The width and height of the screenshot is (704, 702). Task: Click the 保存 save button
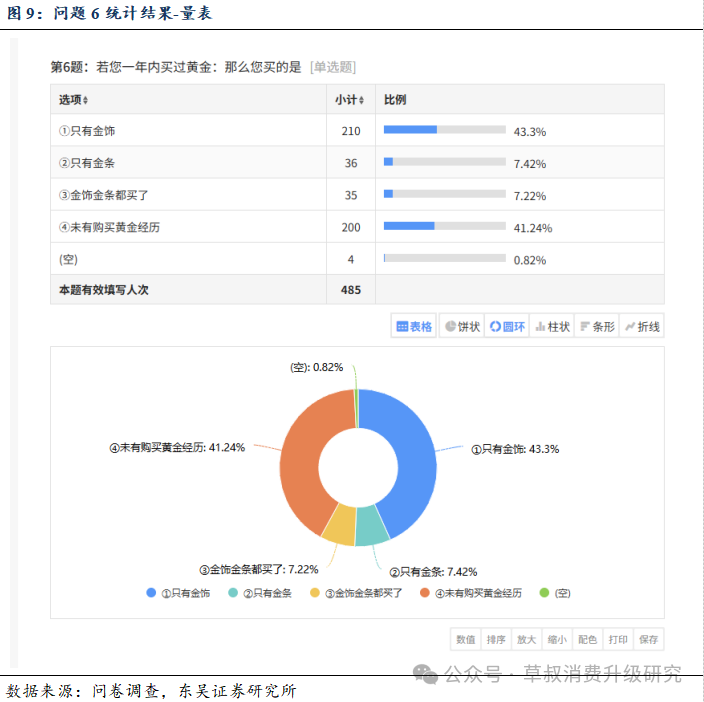point(649,639)
